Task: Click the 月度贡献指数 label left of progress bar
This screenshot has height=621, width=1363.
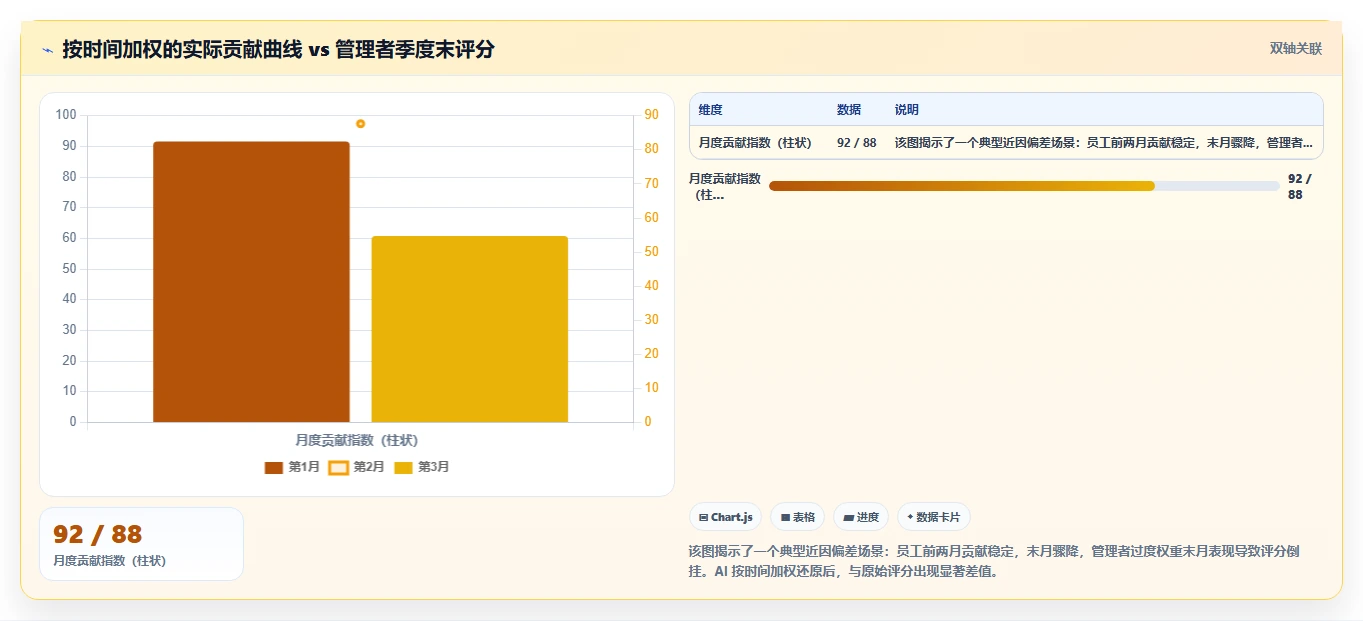Action: coord(725,187)
